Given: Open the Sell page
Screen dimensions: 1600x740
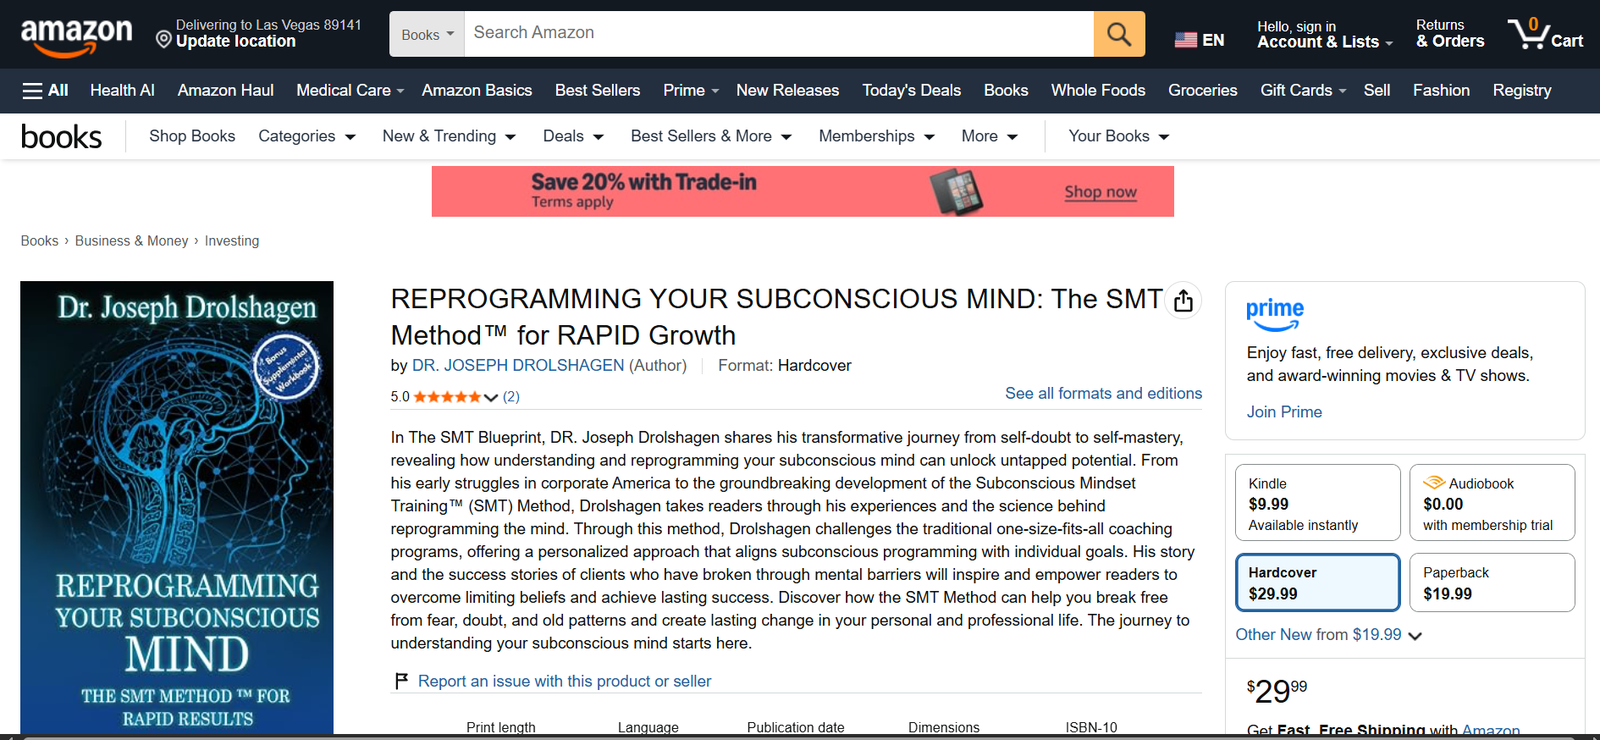Looking at the screenshot, I should [x=1377, y=90].
